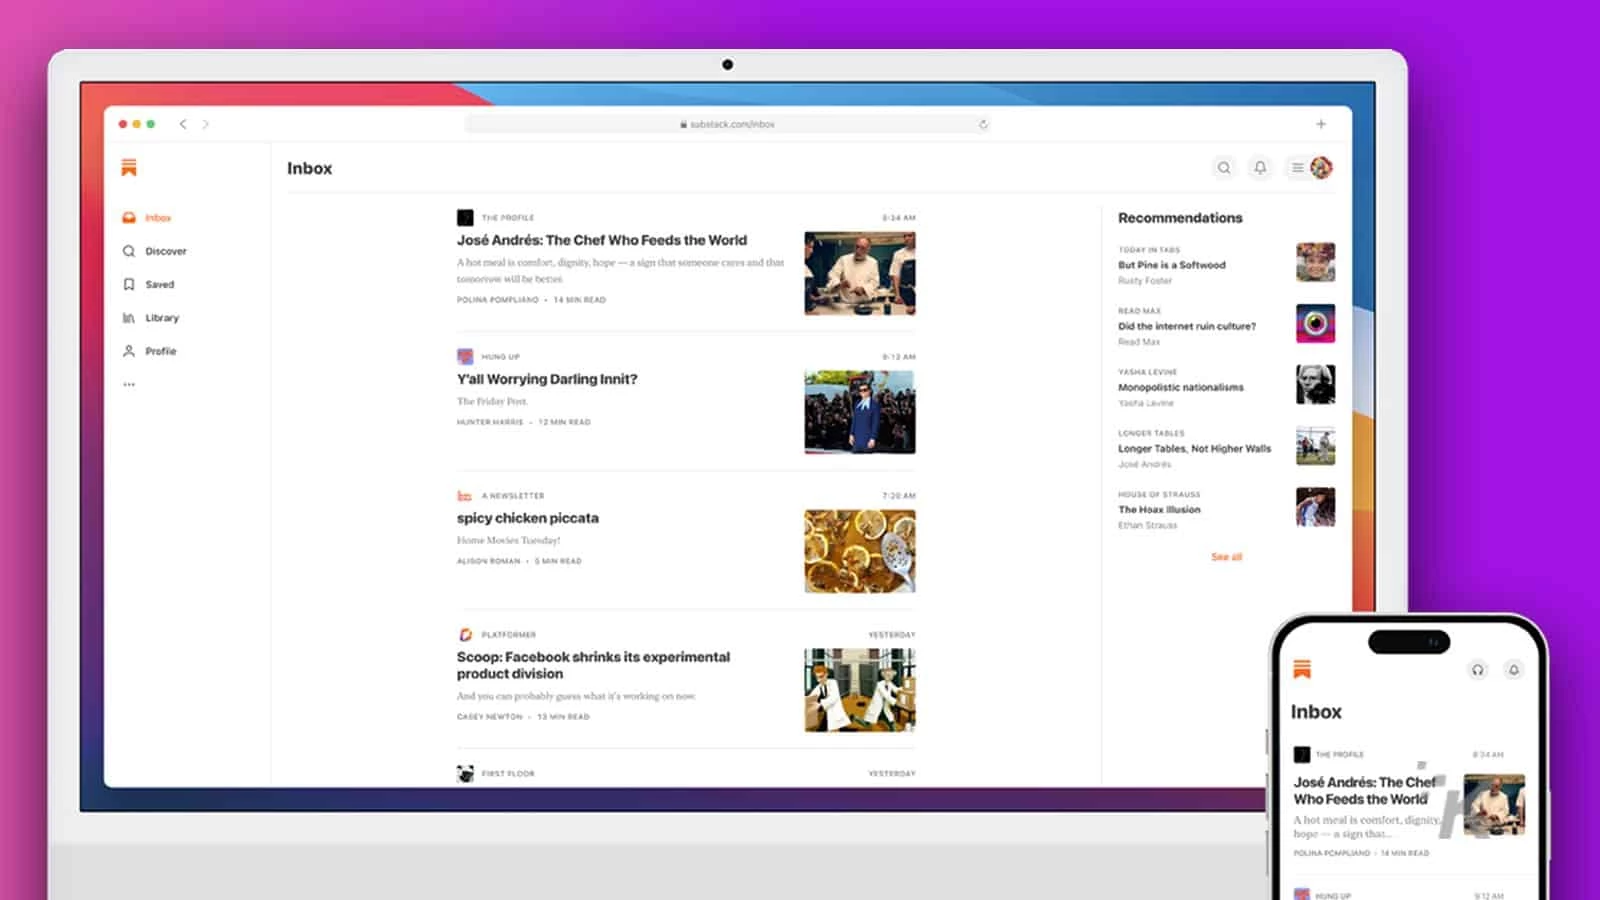Viewport: 1600px width, 900px height.
Task: Click the Profile person icon in sidebar
Action: point(129,351)
